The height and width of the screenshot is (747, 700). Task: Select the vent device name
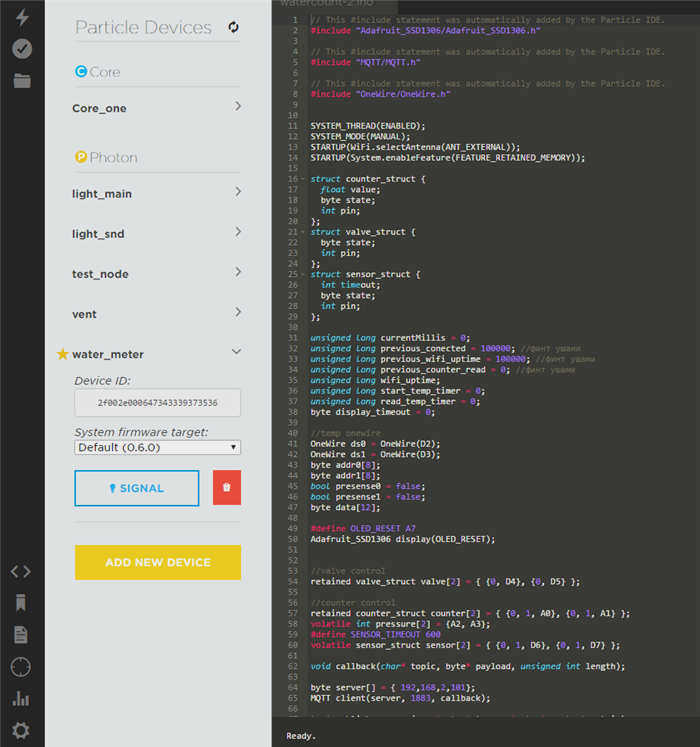[x=84, y=314]
